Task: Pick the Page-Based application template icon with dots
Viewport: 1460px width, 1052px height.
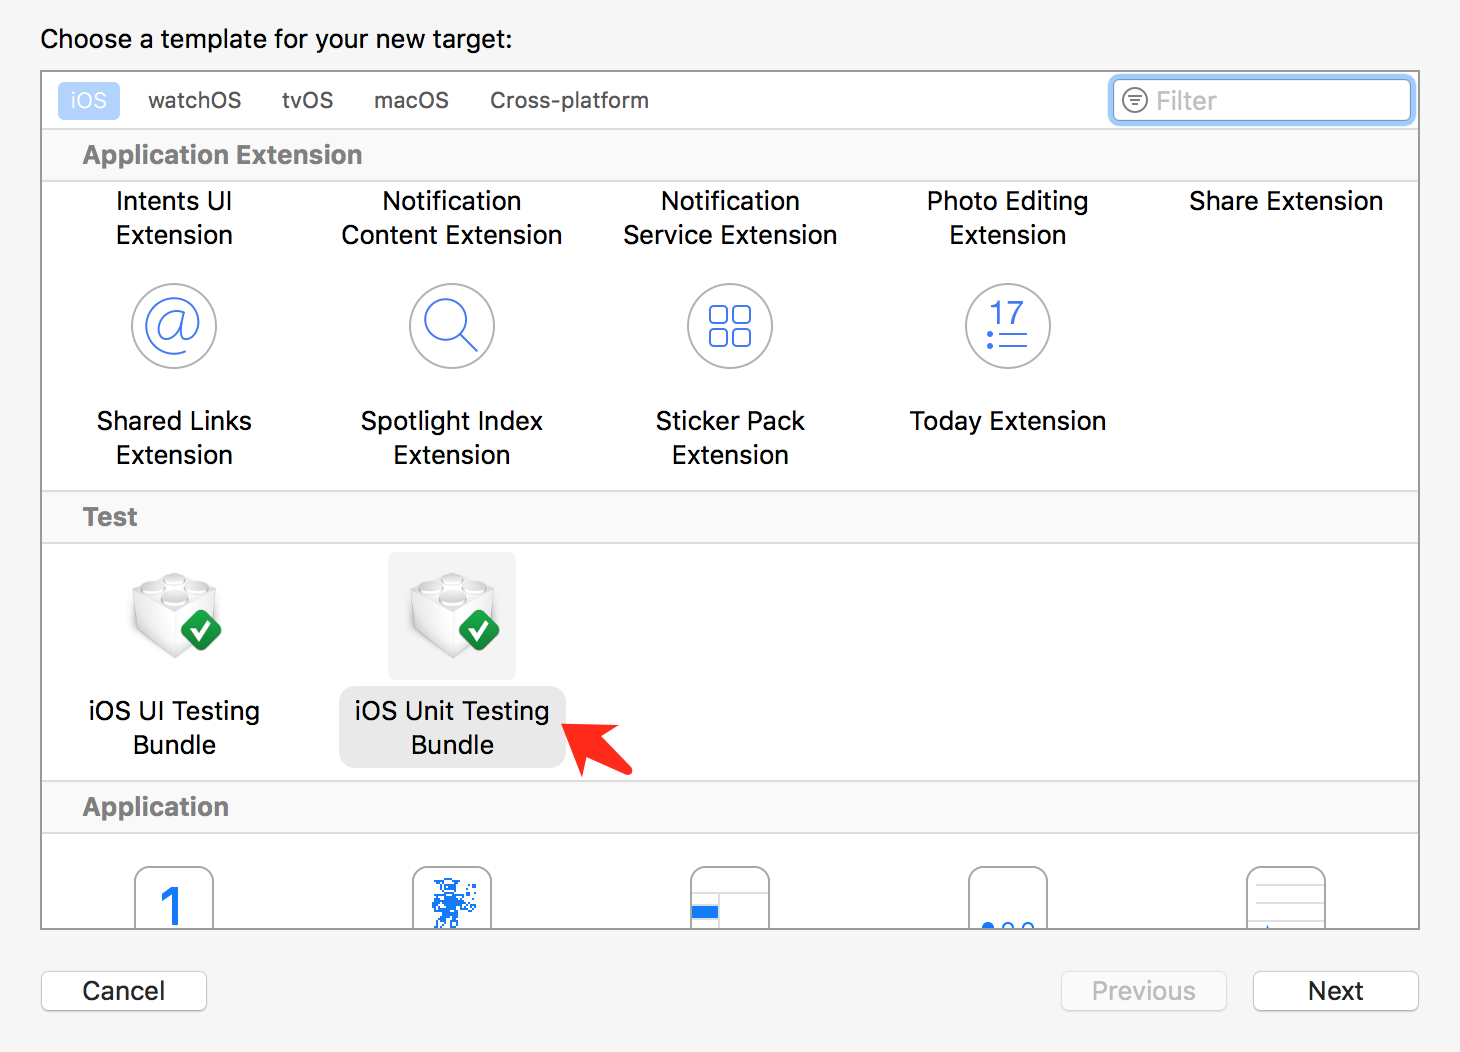Action: point(1008,897)
